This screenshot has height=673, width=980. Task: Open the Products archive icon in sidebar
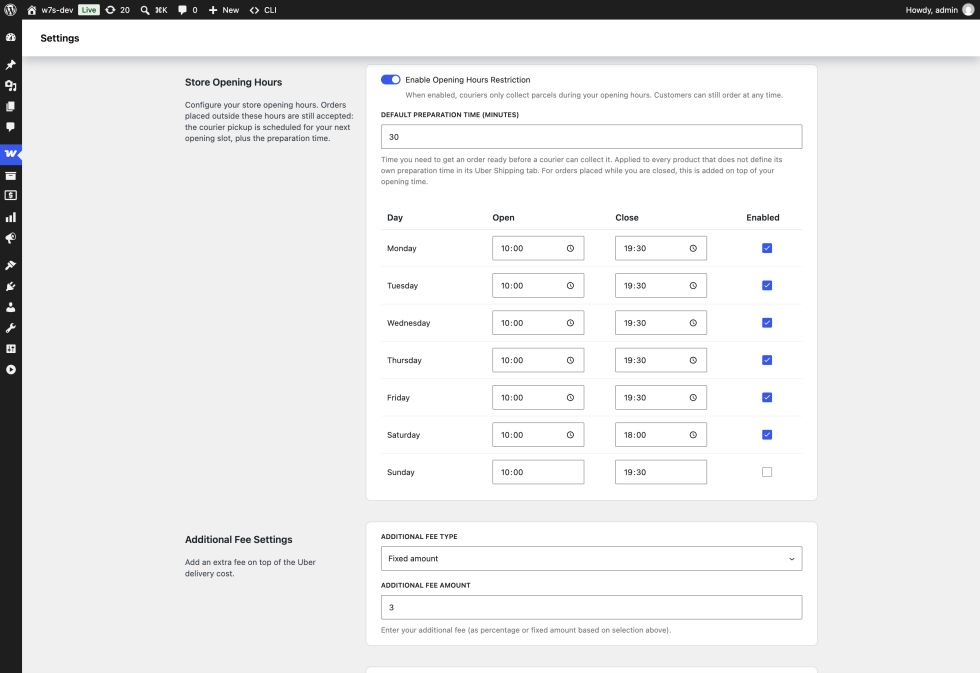point(11,176)
